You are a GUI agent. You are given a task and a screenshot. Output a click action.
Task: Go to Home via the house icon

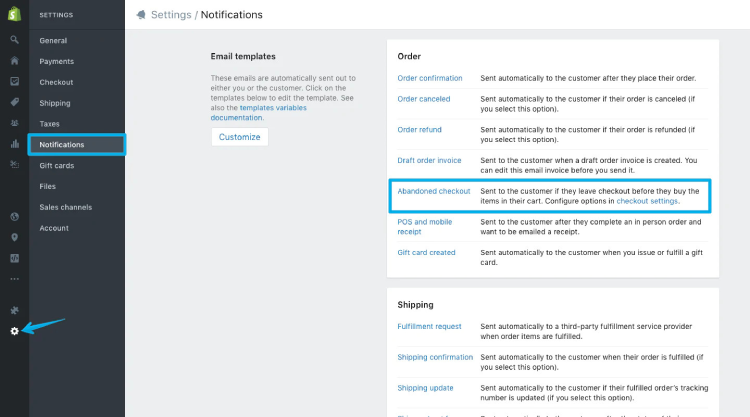[14, 60]
